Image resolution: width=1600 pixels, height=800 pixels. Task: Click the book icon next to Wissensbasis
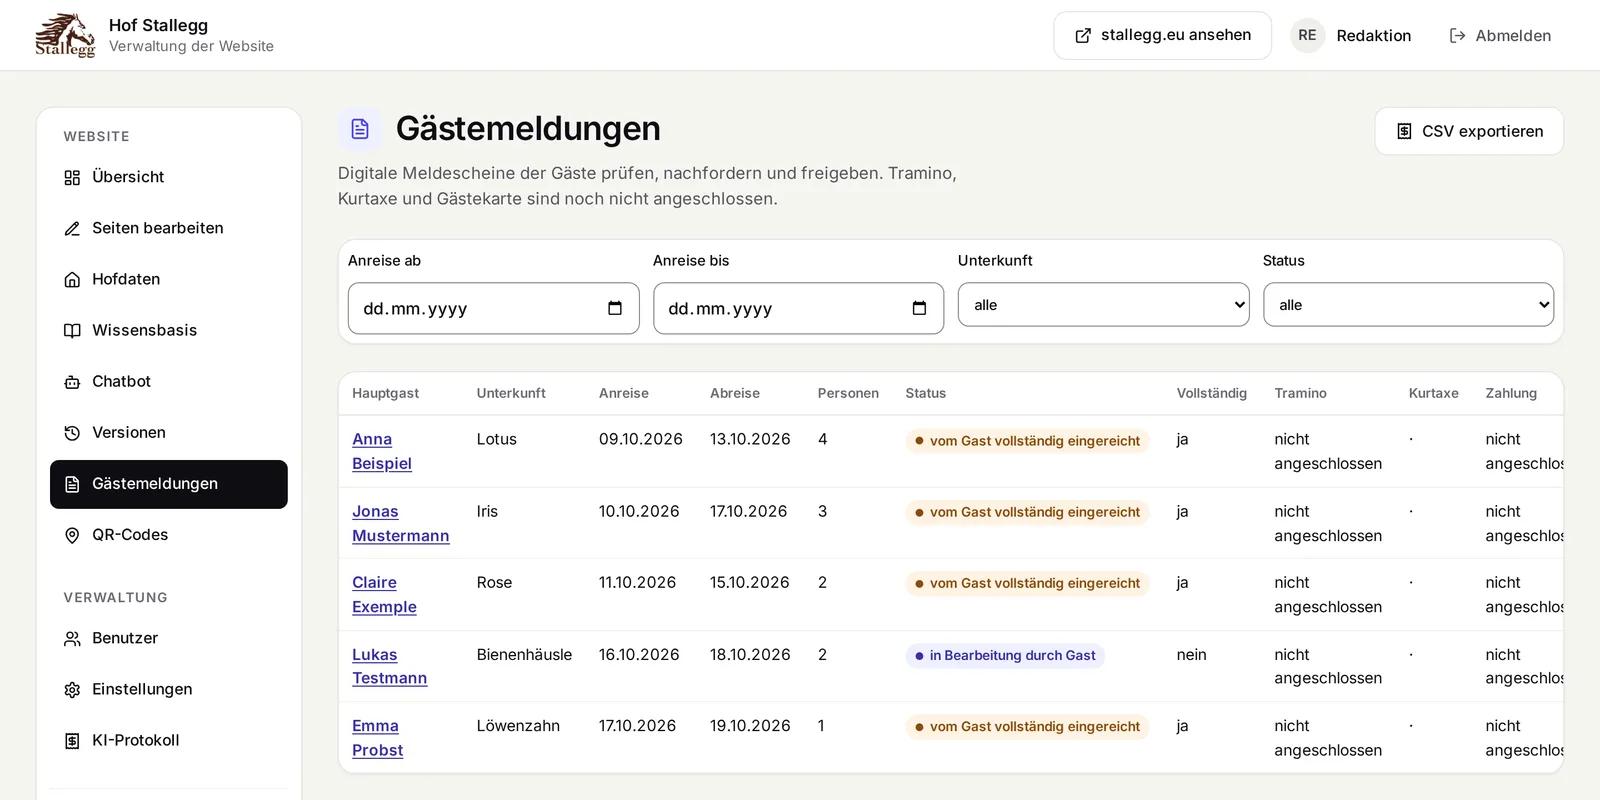72,331
